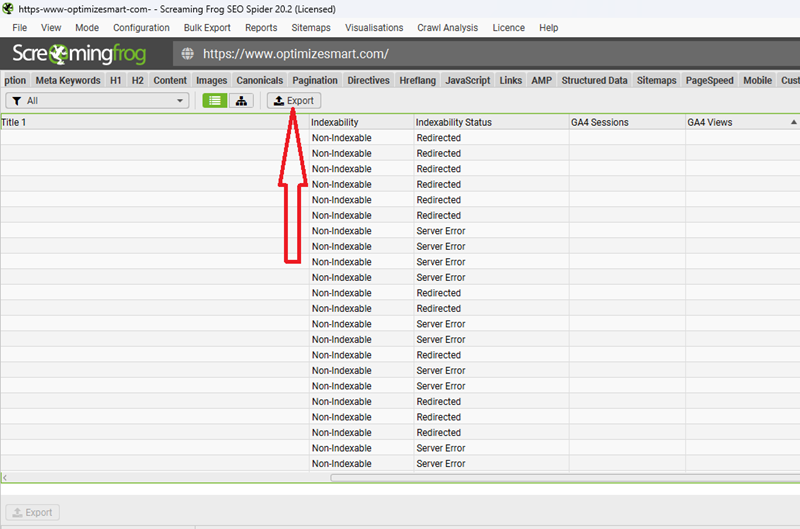Open the File menu

point(19,28)
